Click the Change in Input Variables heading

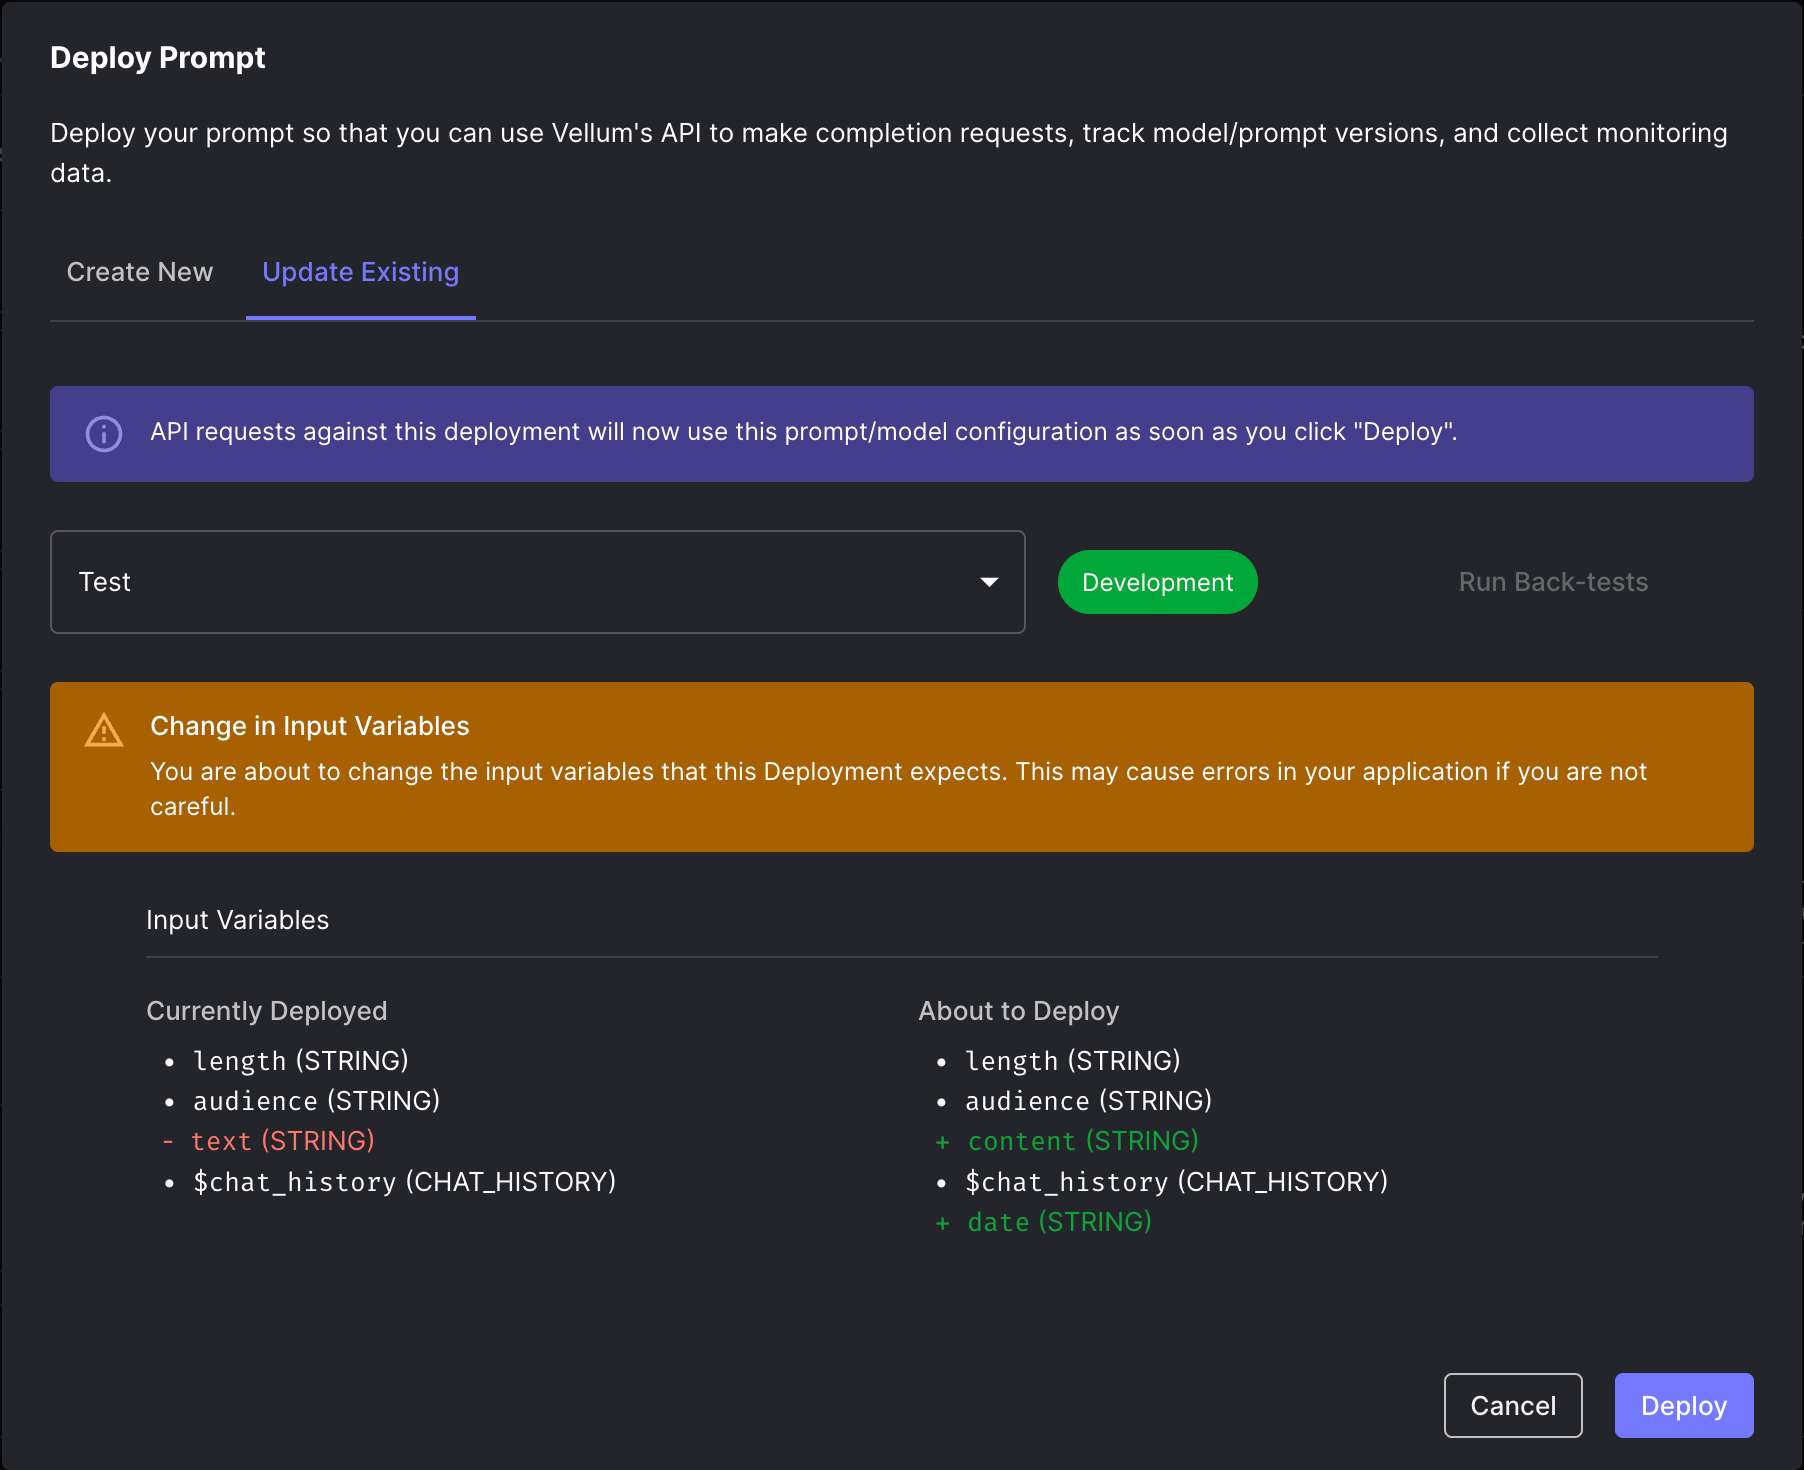[309, 726]
